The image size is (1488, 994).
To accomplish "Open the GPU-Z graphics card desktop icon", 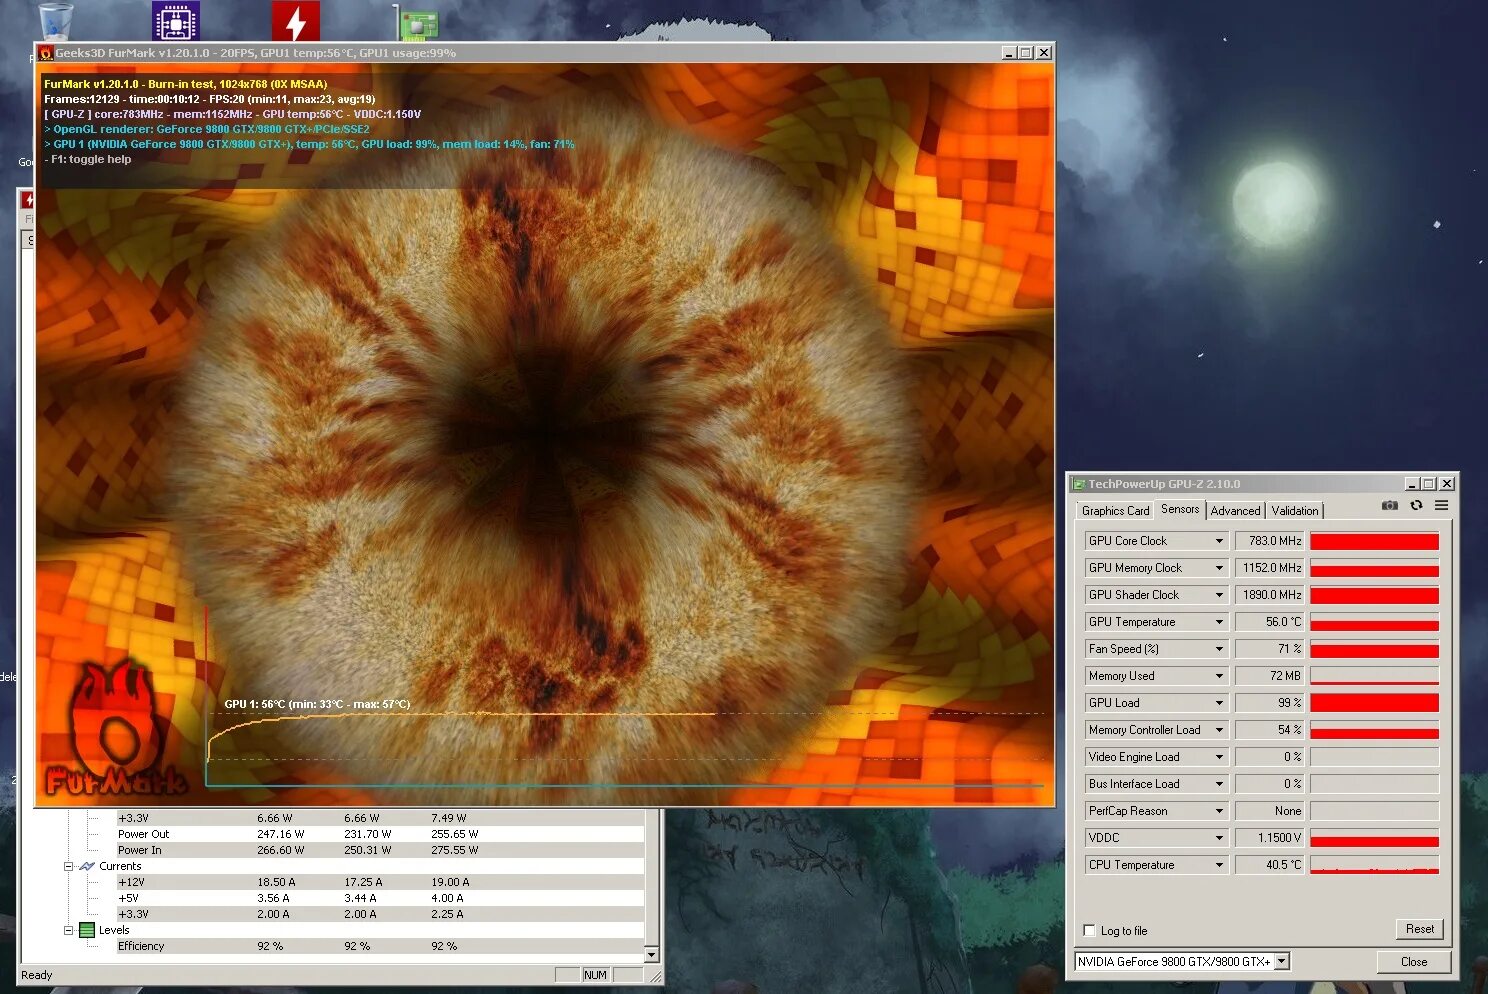I will pos(418,22).
